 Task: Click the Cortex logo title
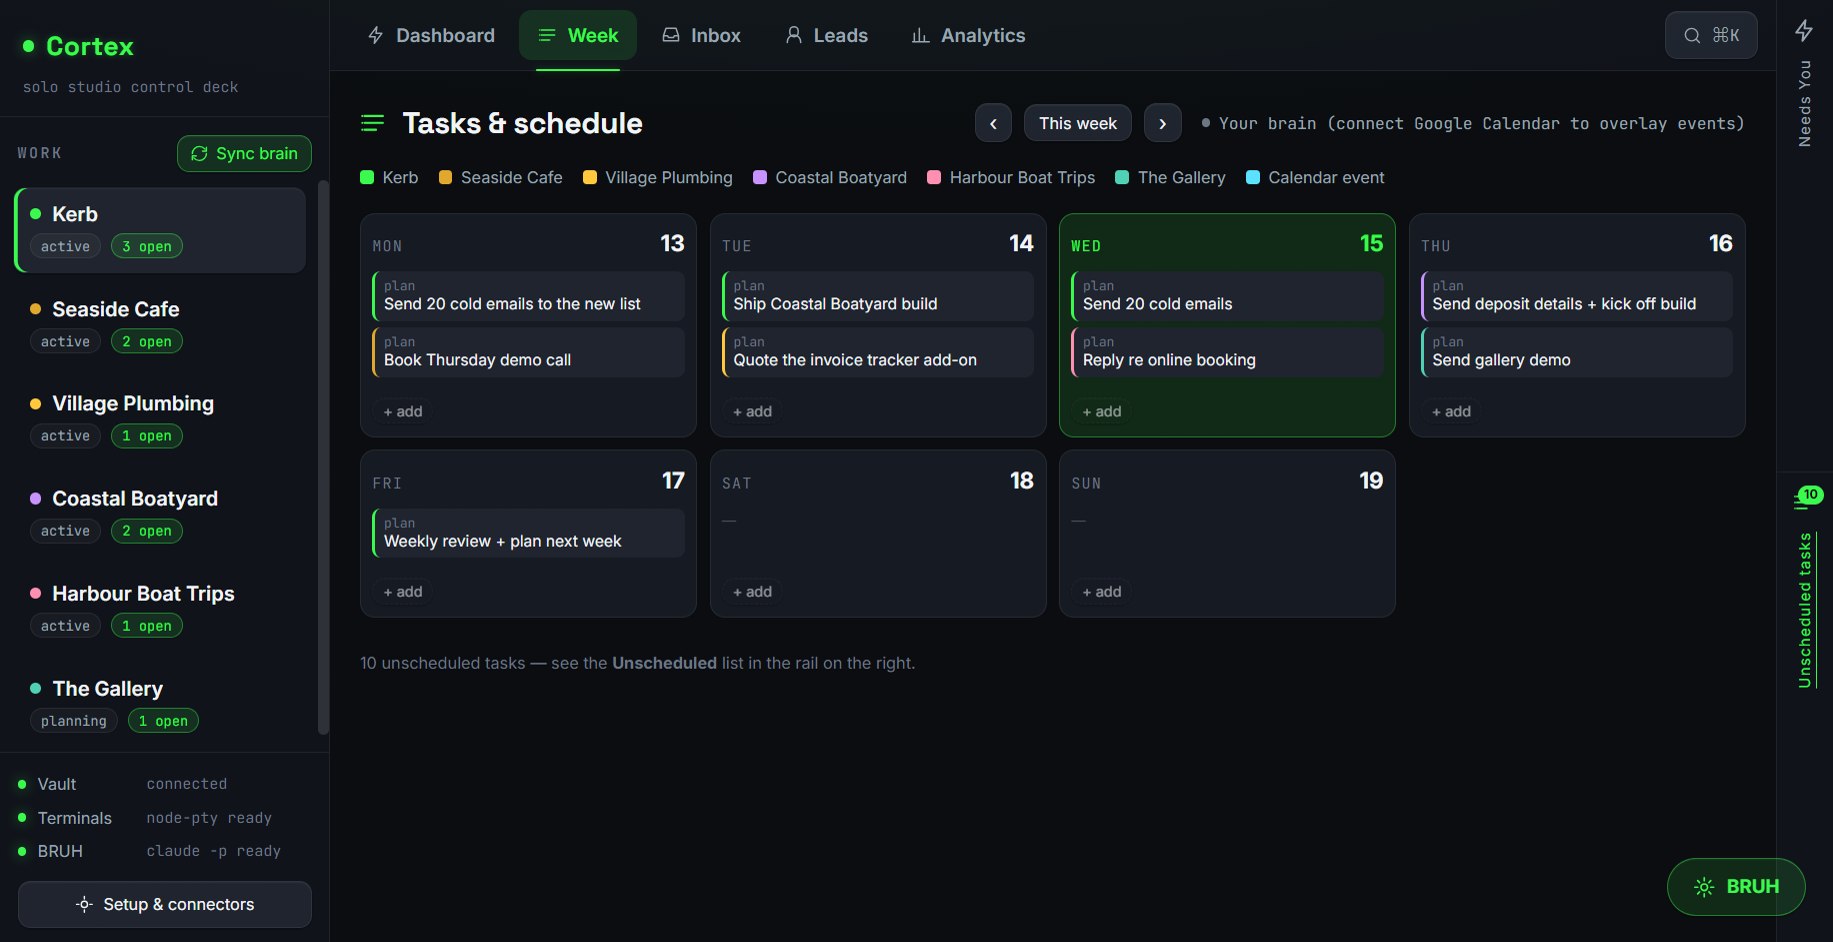coord(90,46)
